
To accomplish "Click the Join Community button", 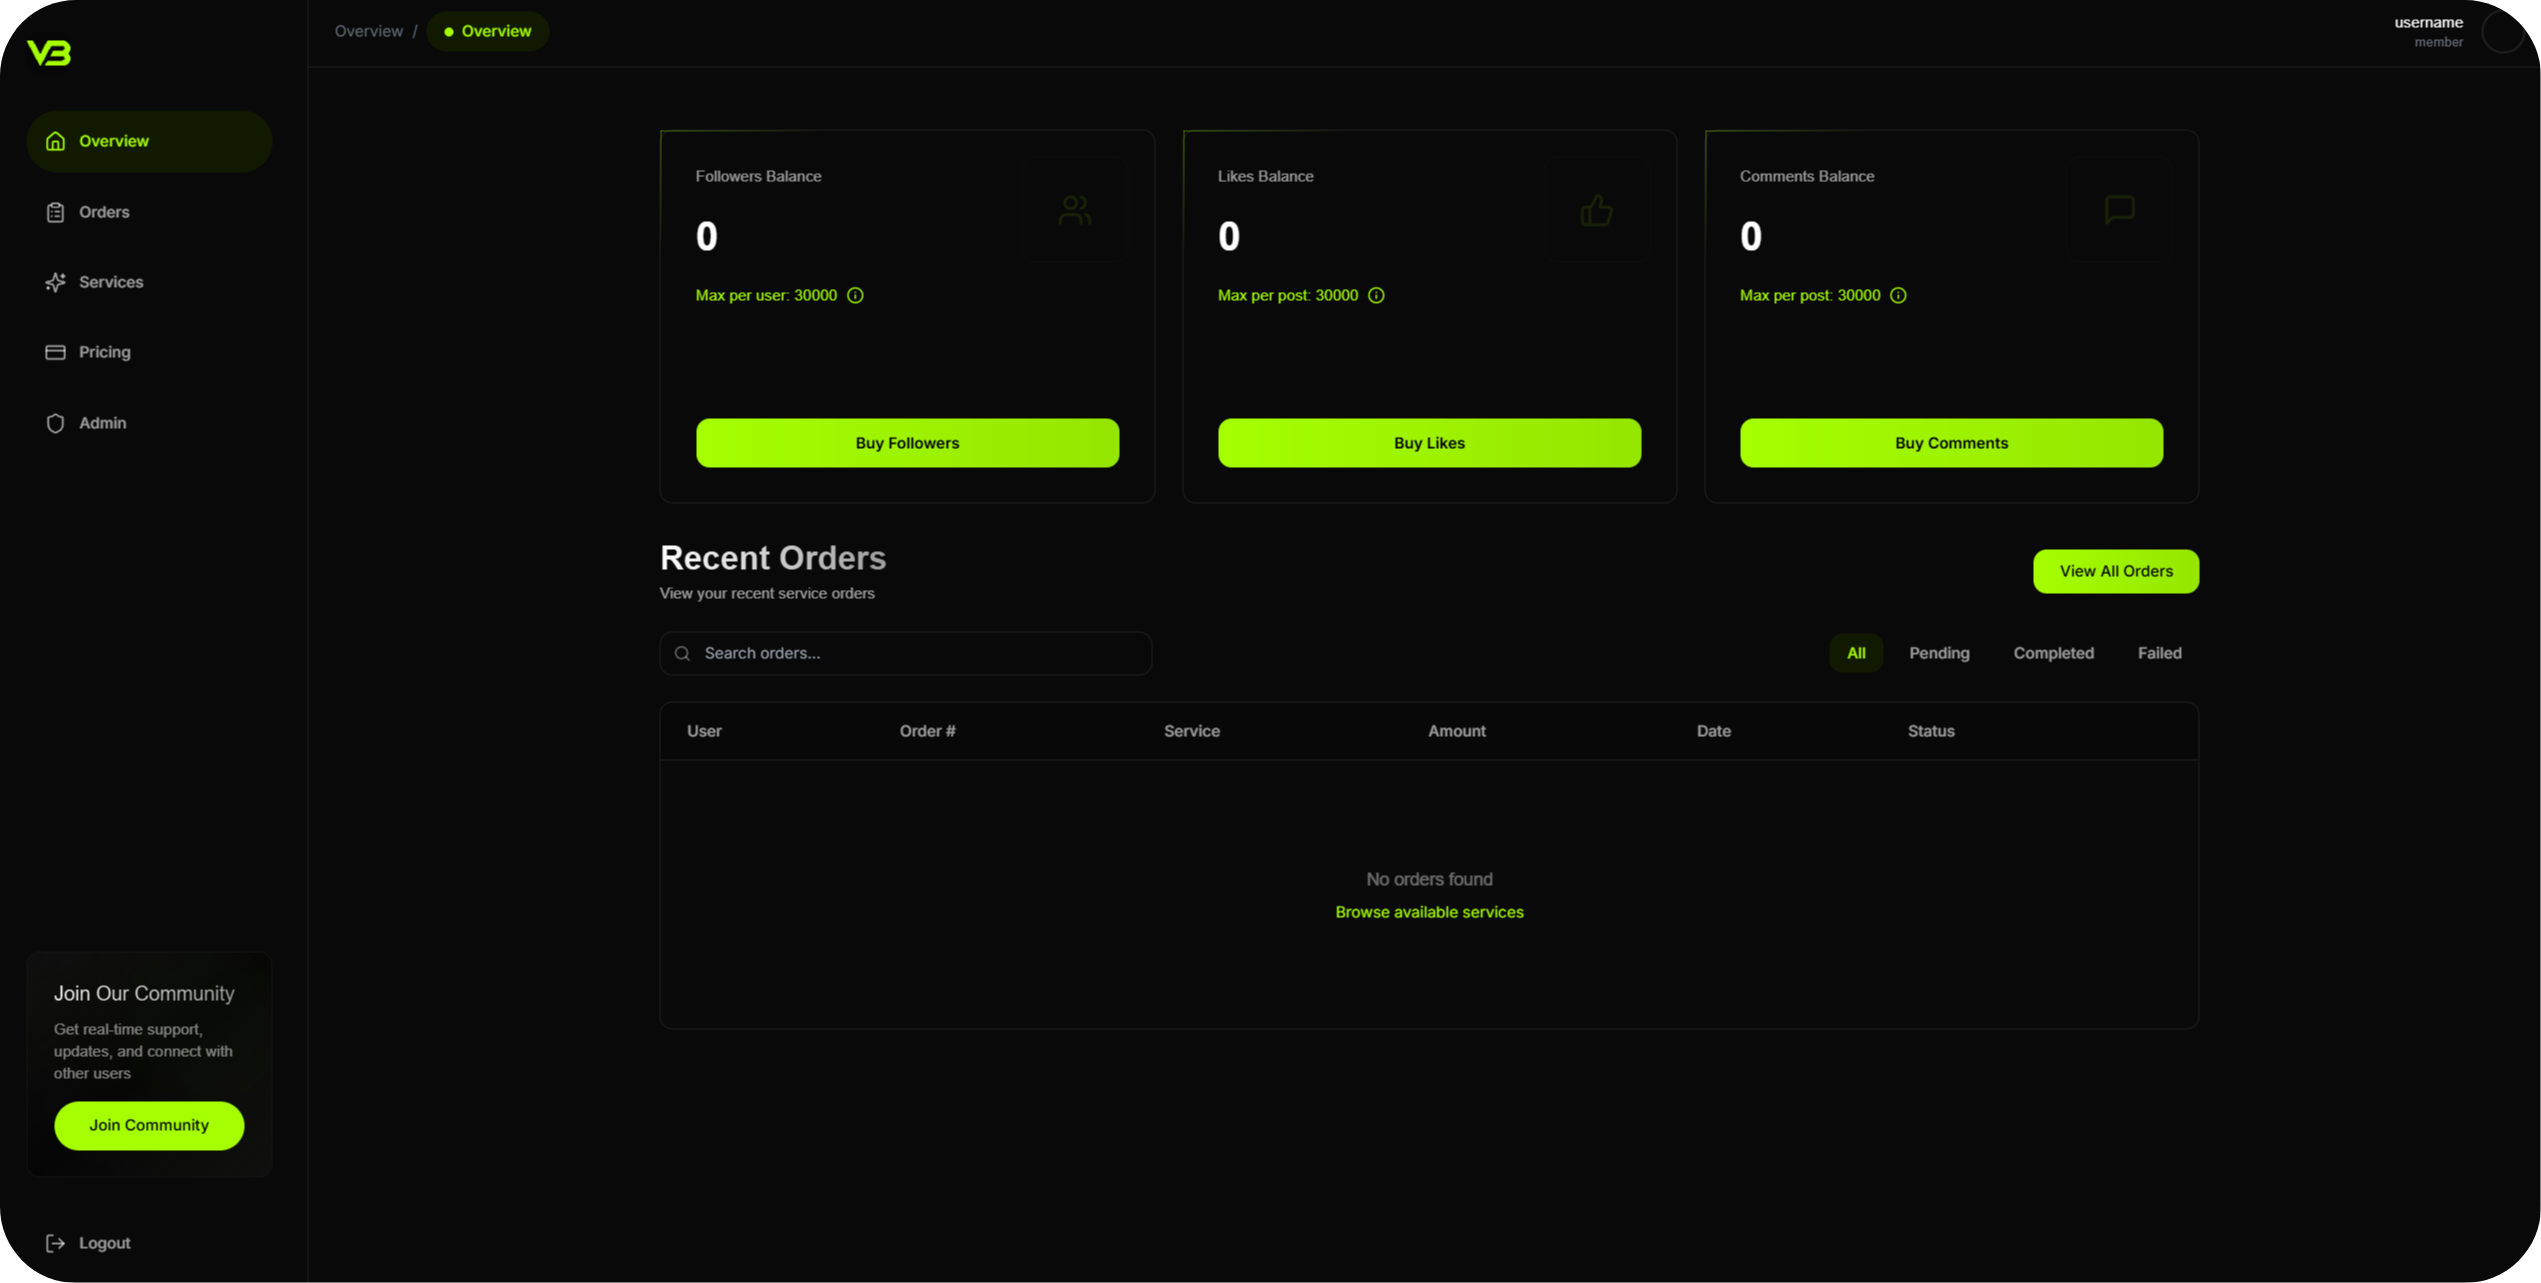I will (x=149, y=1124).
